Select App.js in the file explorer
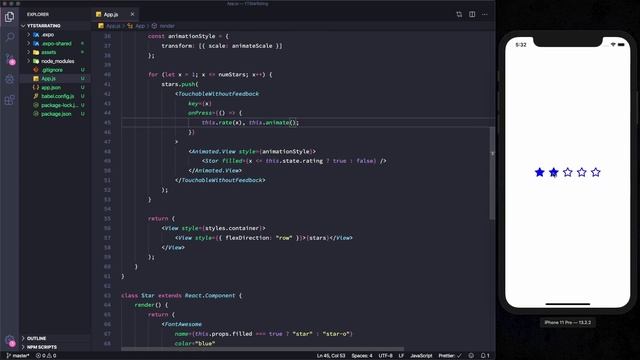The image size is (640, 360). pyautogui.click(x=48, y=78)
